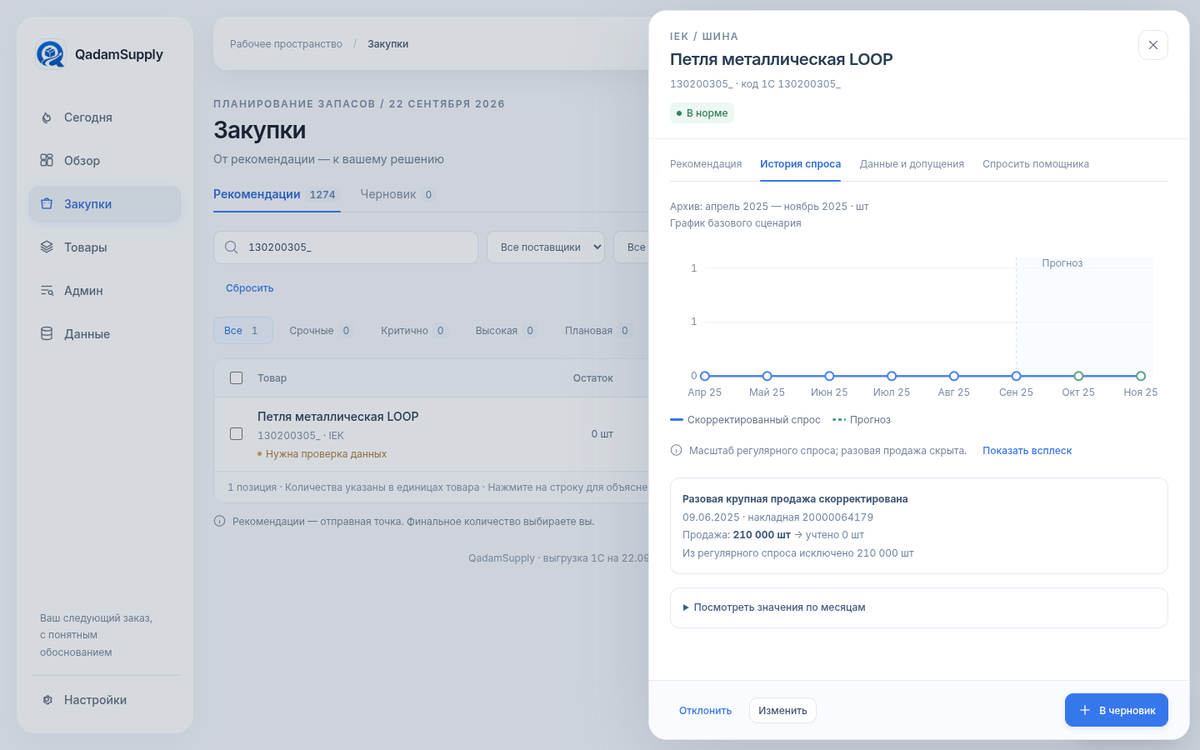Open the Настройки gear icon
Screen dimensions: 1200x750
click(47, 700)
